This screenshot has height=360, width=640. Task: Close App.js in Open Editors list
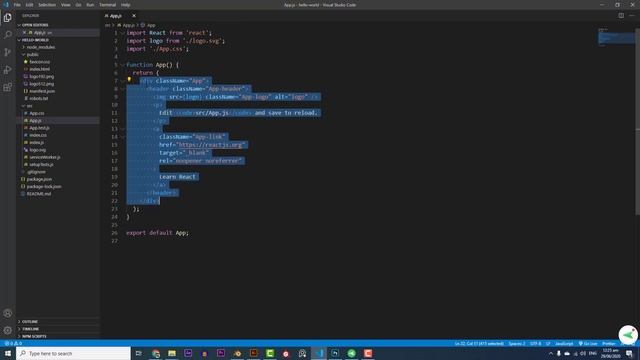pos(24,32)
